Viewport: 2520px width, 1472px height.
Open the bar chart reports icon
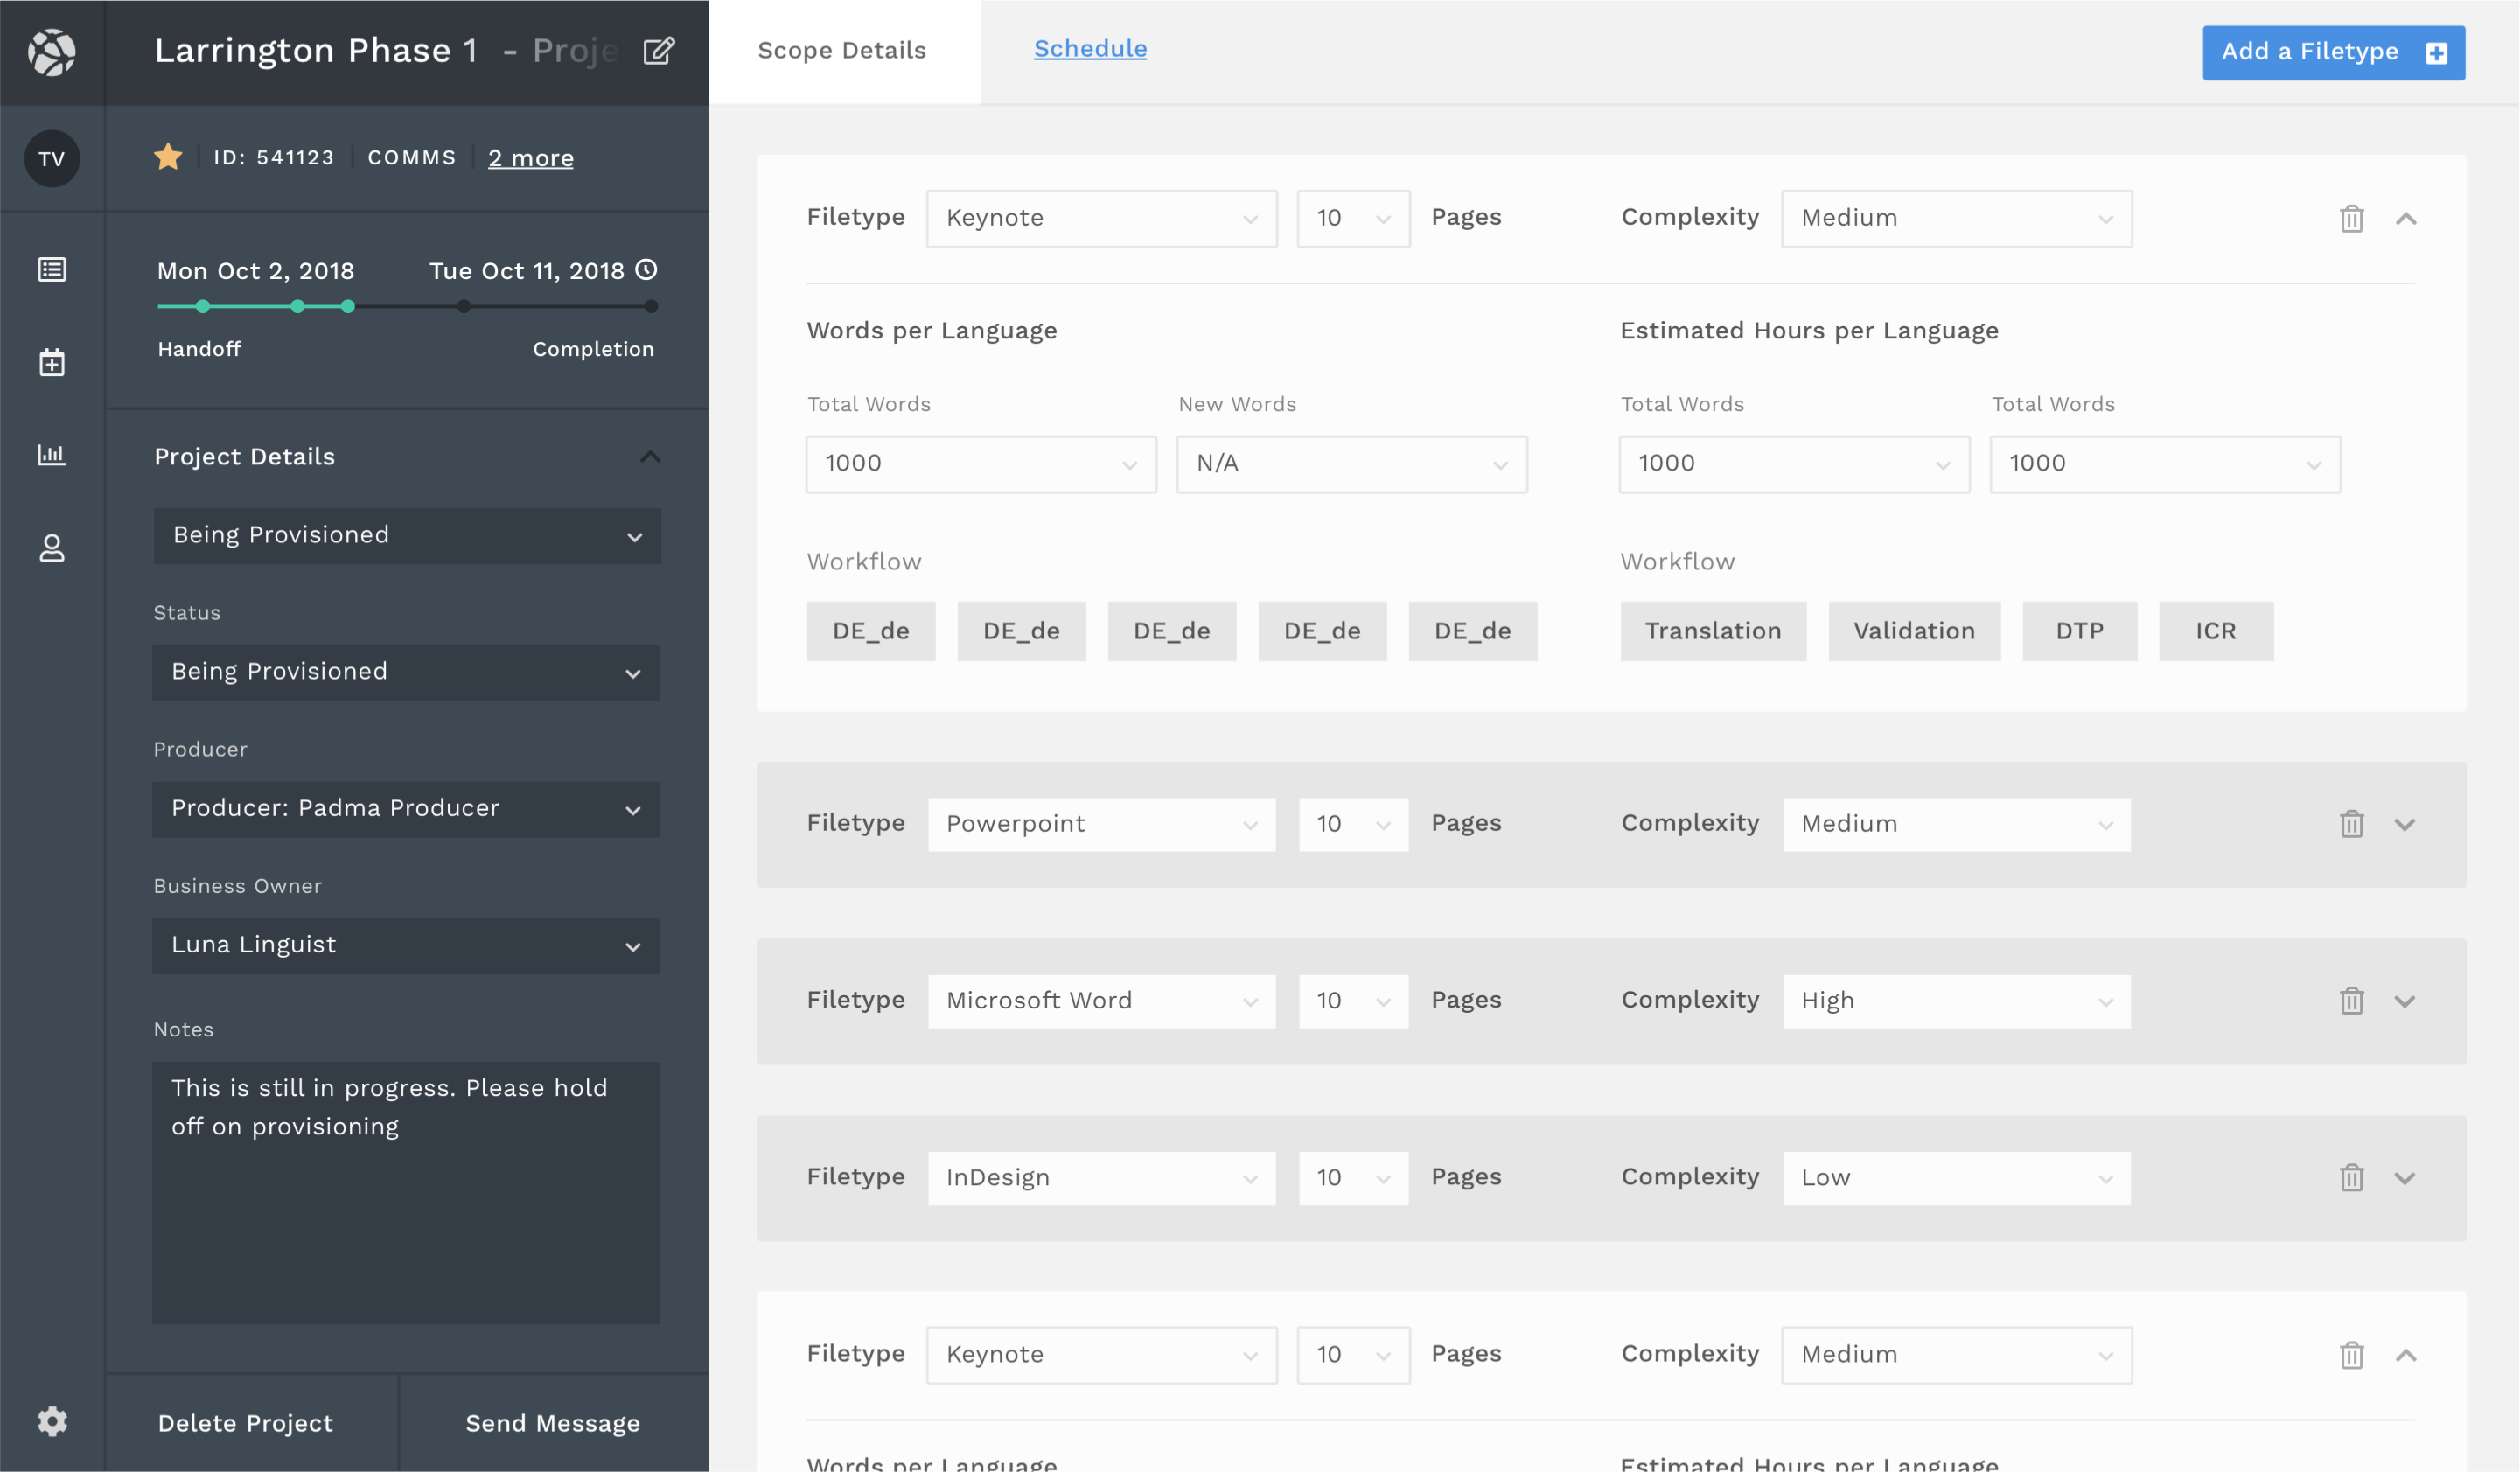[52, 455]
